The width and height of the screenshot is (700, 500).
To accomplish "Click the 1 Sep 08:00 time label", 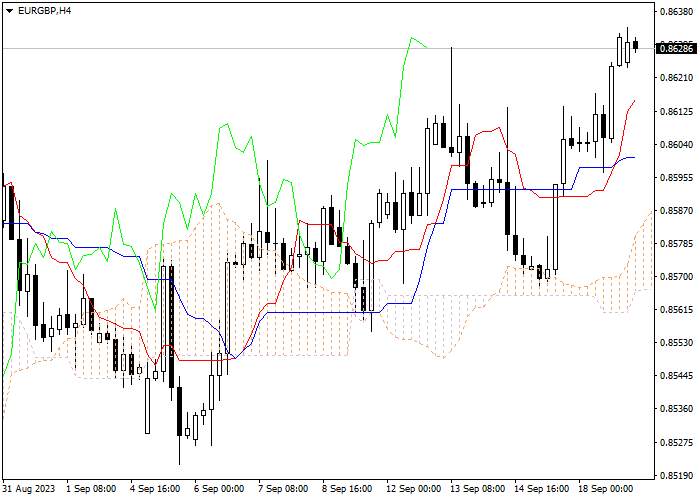I will pyautogui.click(x=91, y=488).
